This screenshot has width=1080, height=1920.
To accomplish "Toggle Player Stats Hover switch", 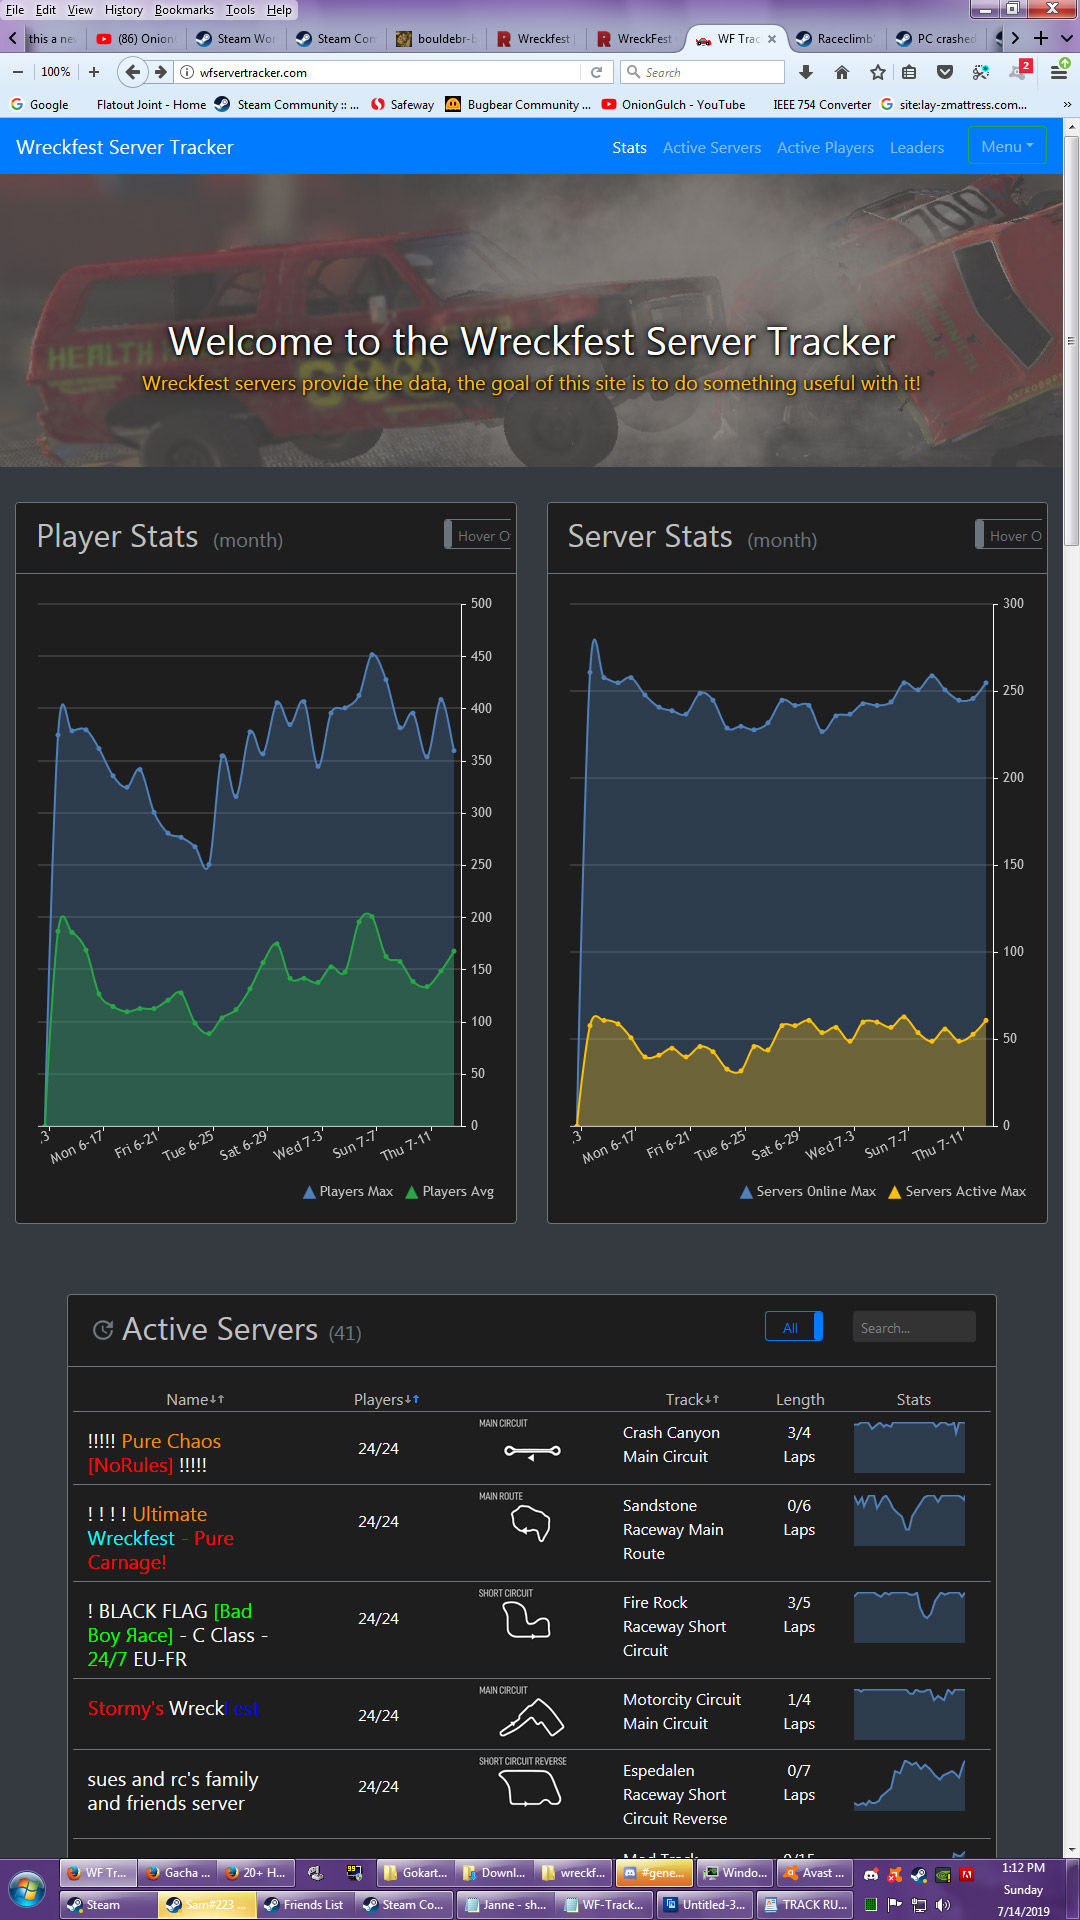I will (x=478, y=535).
